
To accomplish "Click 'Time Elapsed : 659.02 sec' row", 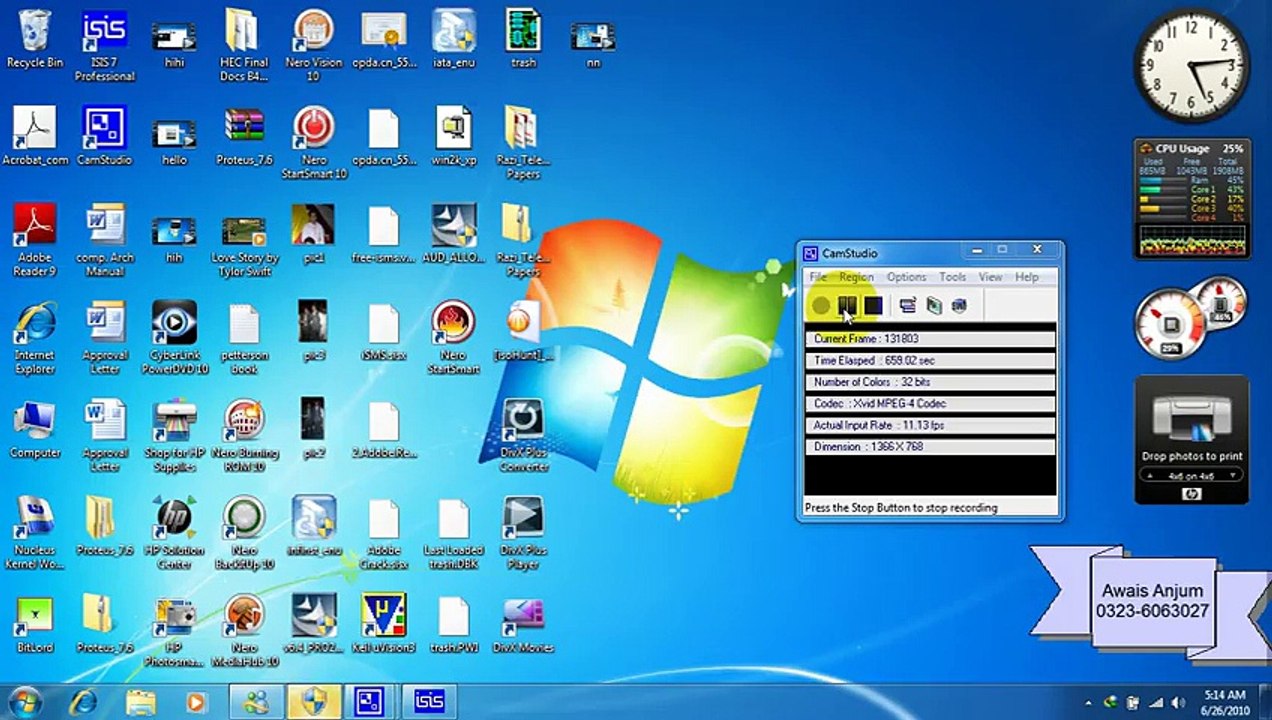I will pos(930,360).
